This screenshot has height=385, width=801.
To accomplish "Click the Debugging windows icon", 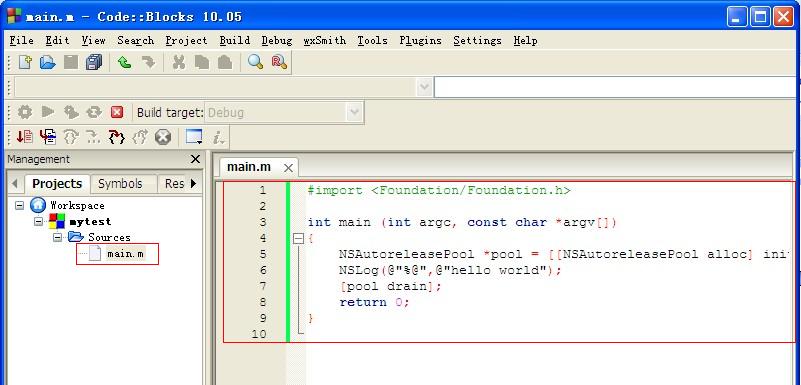I will pyautogui.click(x=194, y=137).
